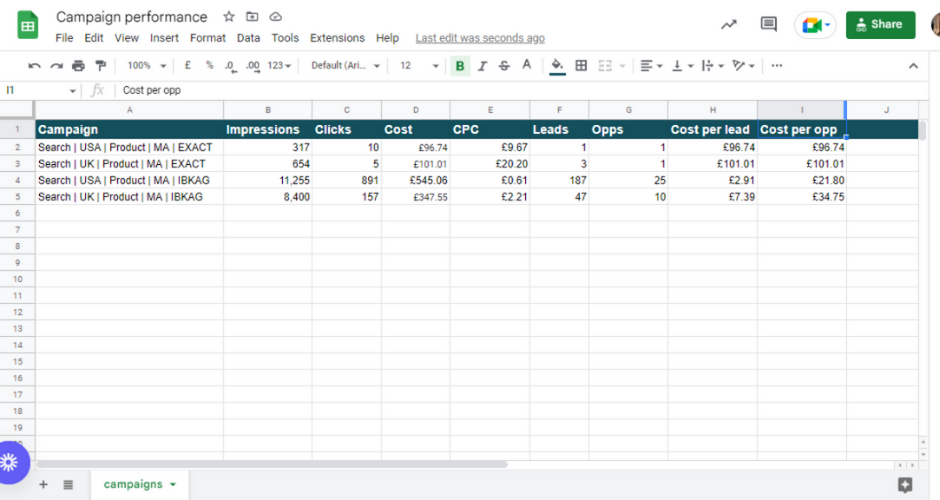This screenshot has width=940, height=500.
Task: Open the comment history icon
Action: point(768,25)
